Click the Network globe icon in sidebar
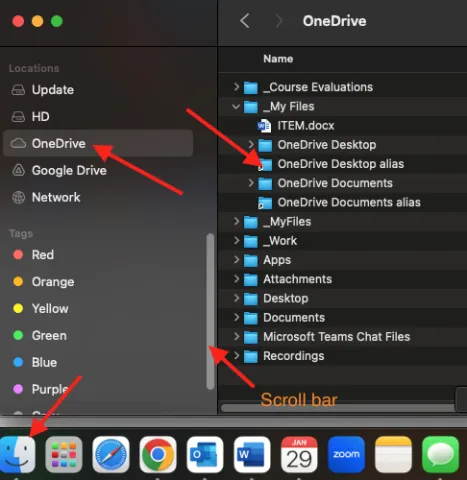 (x=18, y=197)
